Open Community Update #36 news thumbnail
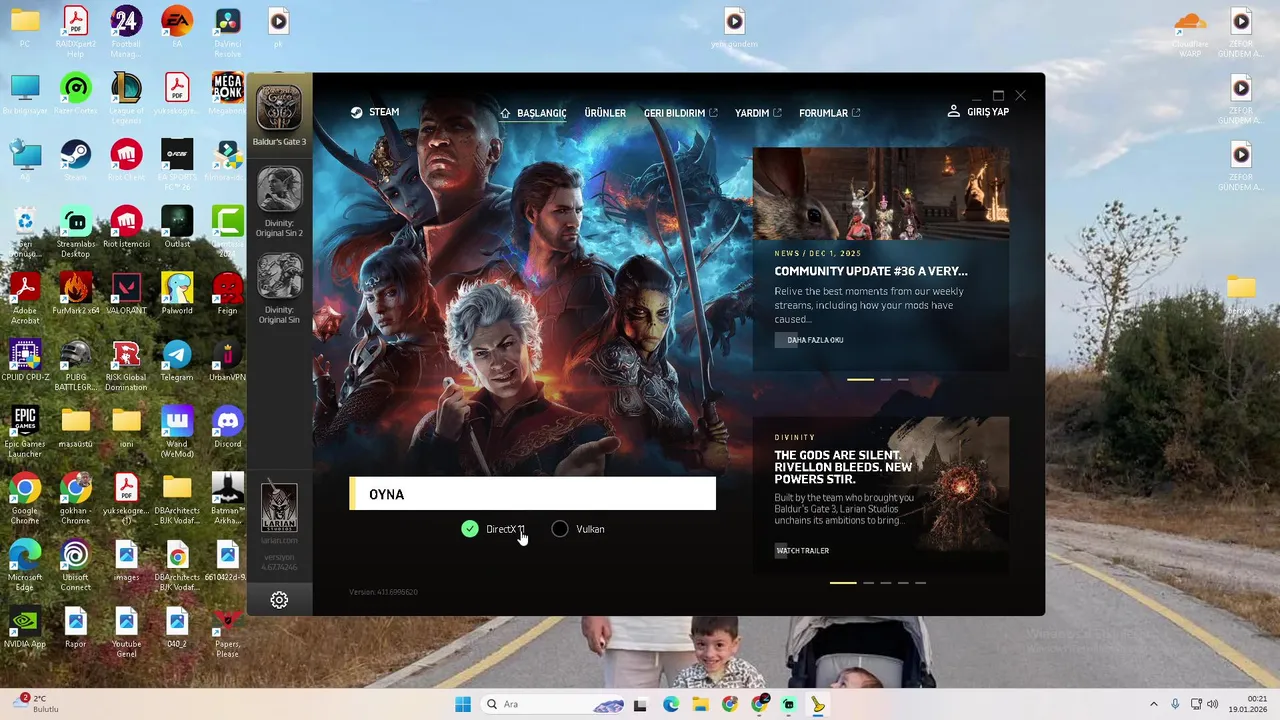Viewport: 1280px width, 720px height. click(x=881, y=193)
